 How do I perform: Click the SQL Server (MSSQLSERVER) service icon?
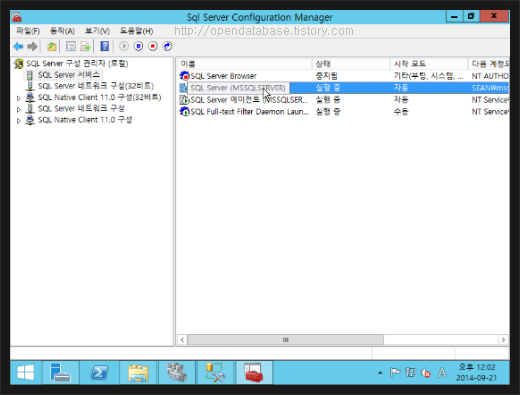pyautogui.click(x=183, y=88)
